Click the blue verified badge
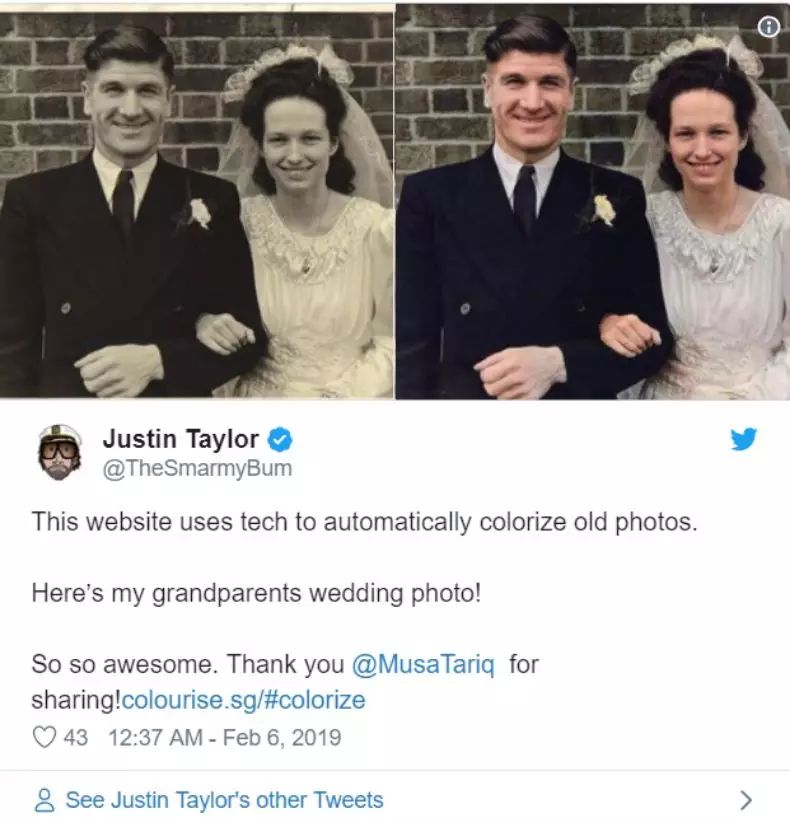This screenshot has height=818, width=790. pyautogui.click(x=280, y=439)
